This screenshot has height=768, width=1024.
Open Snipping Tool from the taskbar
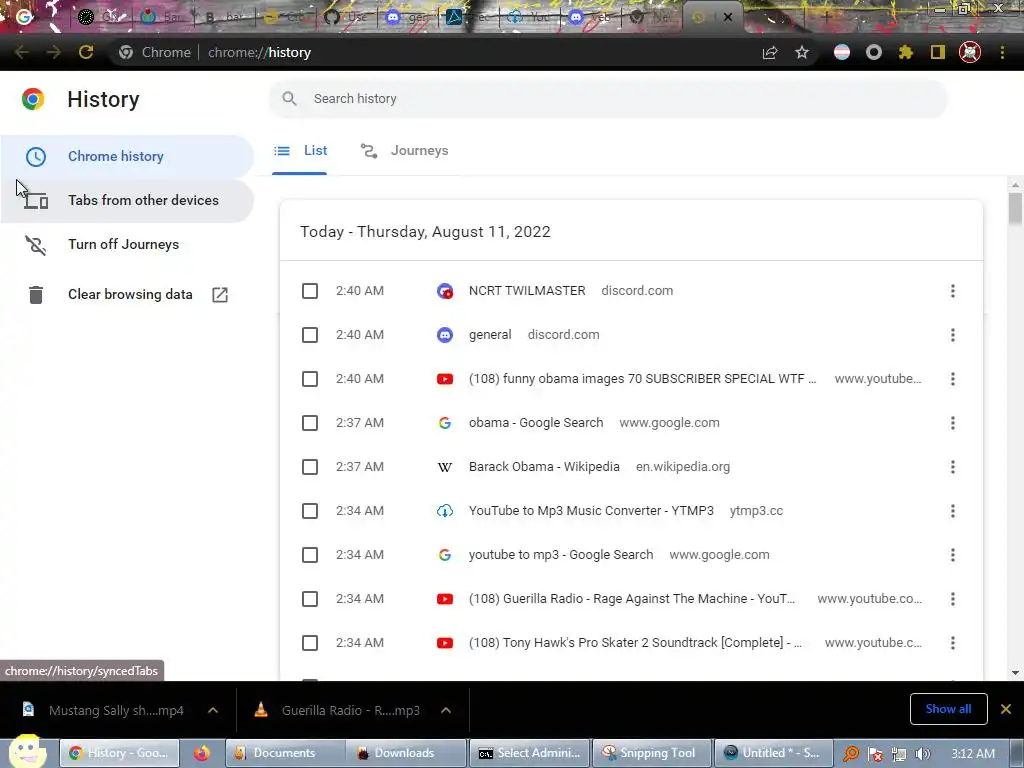(651, 753)
